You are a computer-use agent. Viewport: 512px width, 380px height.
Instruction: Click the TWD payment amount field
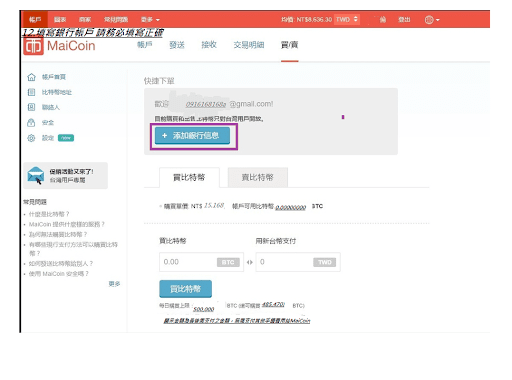[298, 262]
